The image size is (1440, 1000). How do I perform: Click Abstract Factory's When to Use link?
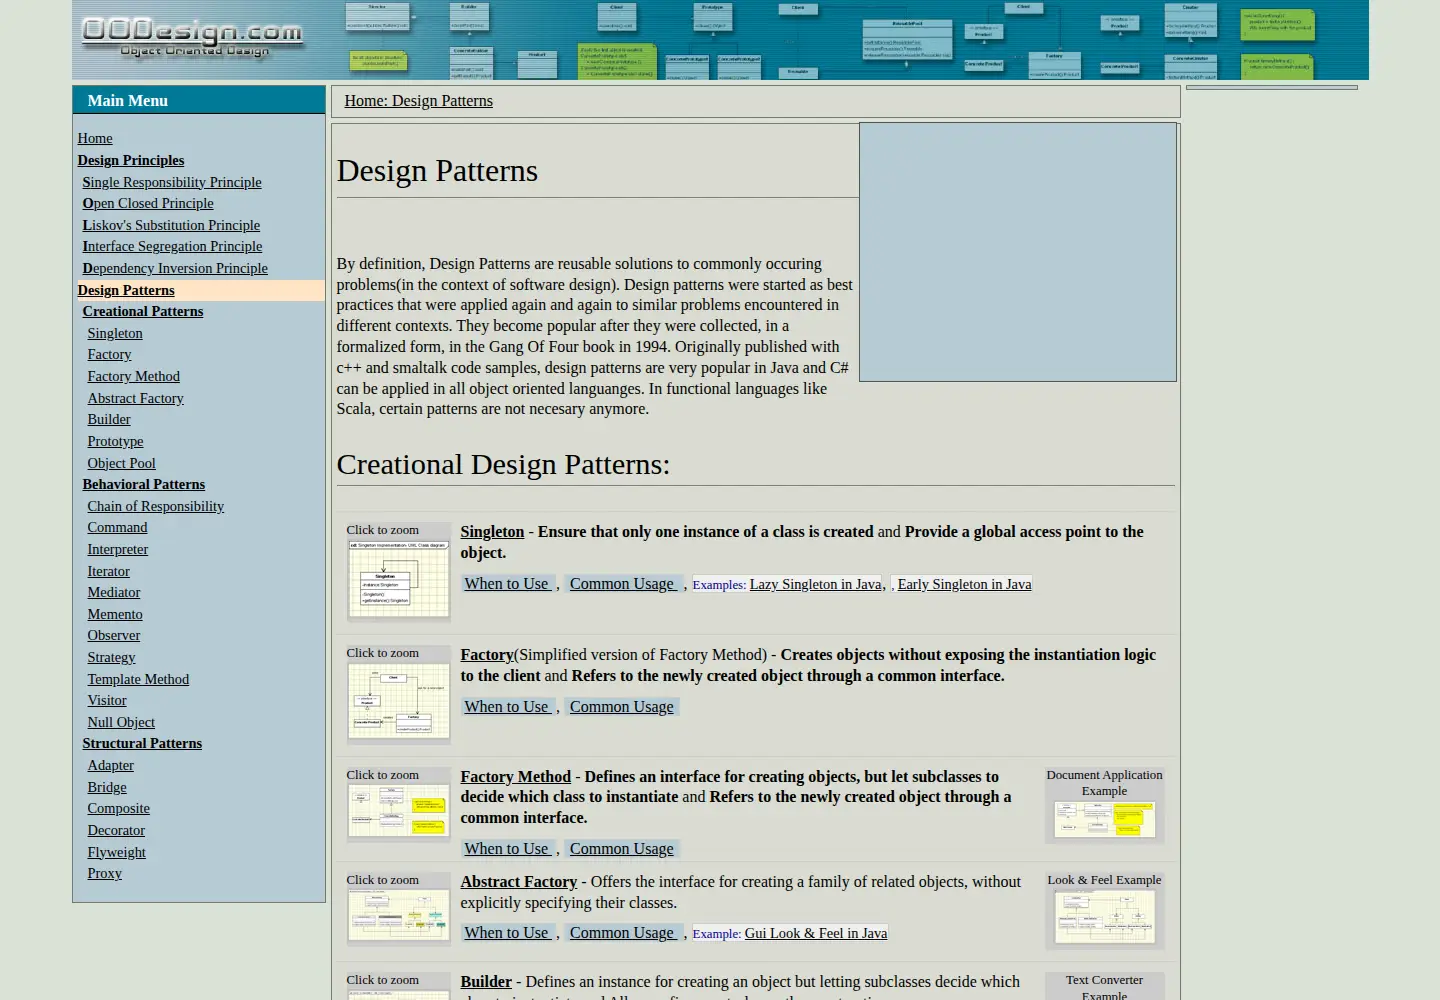[506, 933]
